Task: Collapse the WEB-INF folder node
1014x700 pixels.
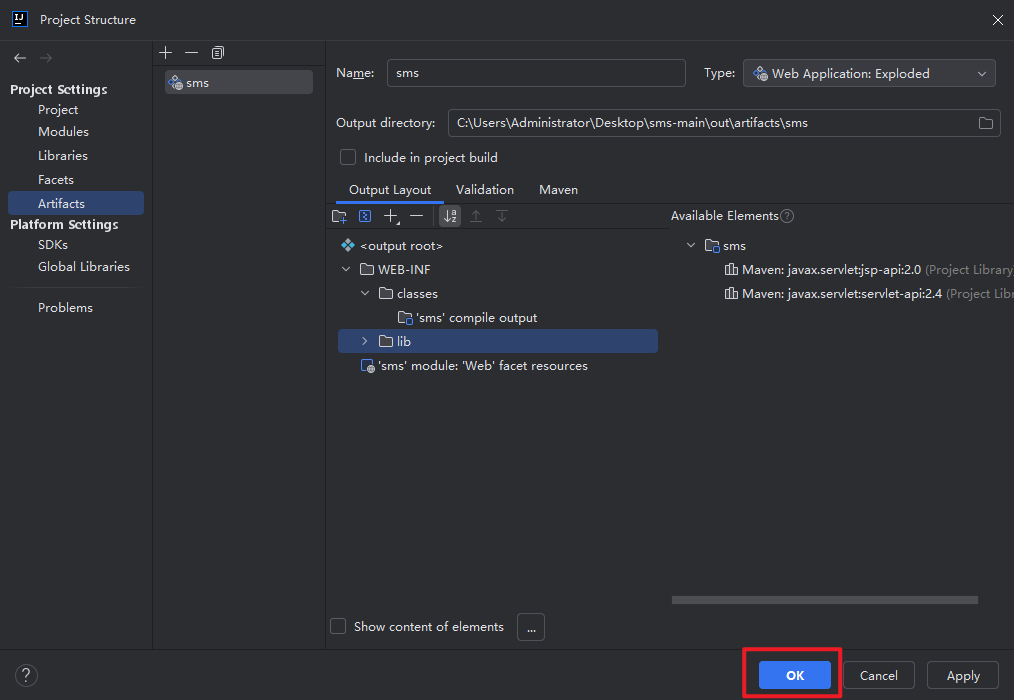Action: 347,269
